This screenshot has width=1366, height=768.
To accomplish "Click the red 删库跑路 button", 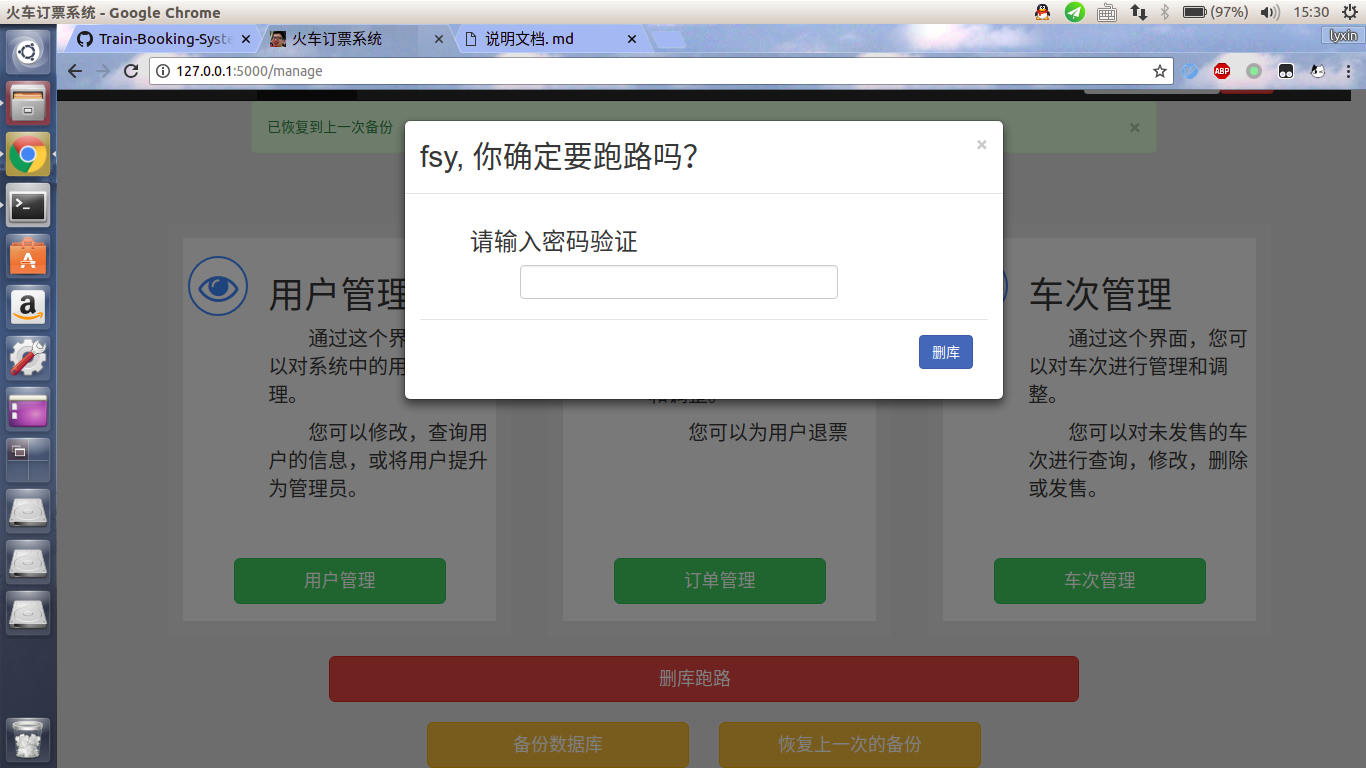I will 704,678.
